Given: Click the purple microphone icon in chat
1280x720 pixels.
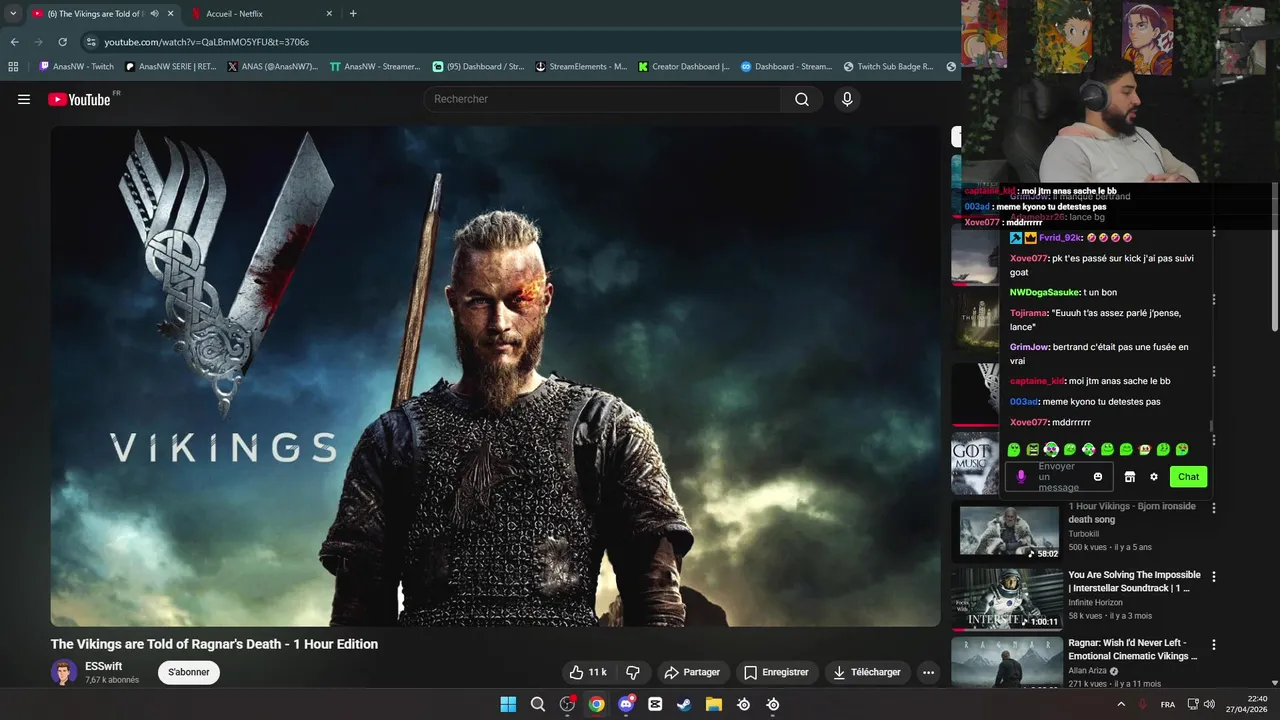Looking at the screenshot, I should coord(1021,477).
